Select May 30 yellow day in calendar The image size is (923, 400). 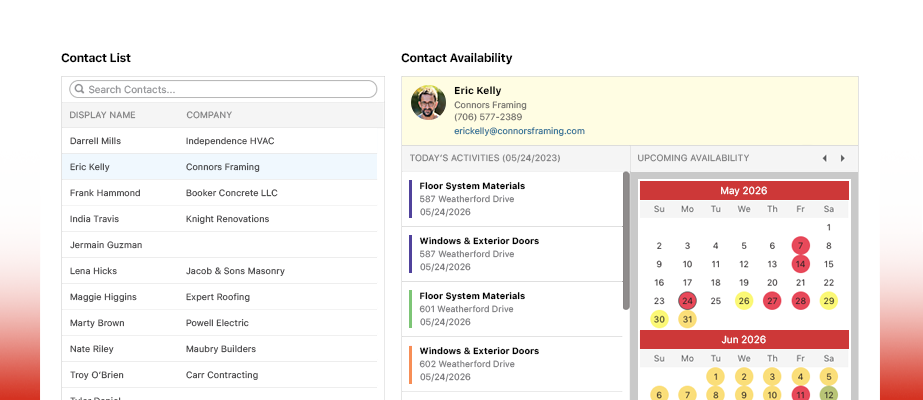click(x=659, y=319)
